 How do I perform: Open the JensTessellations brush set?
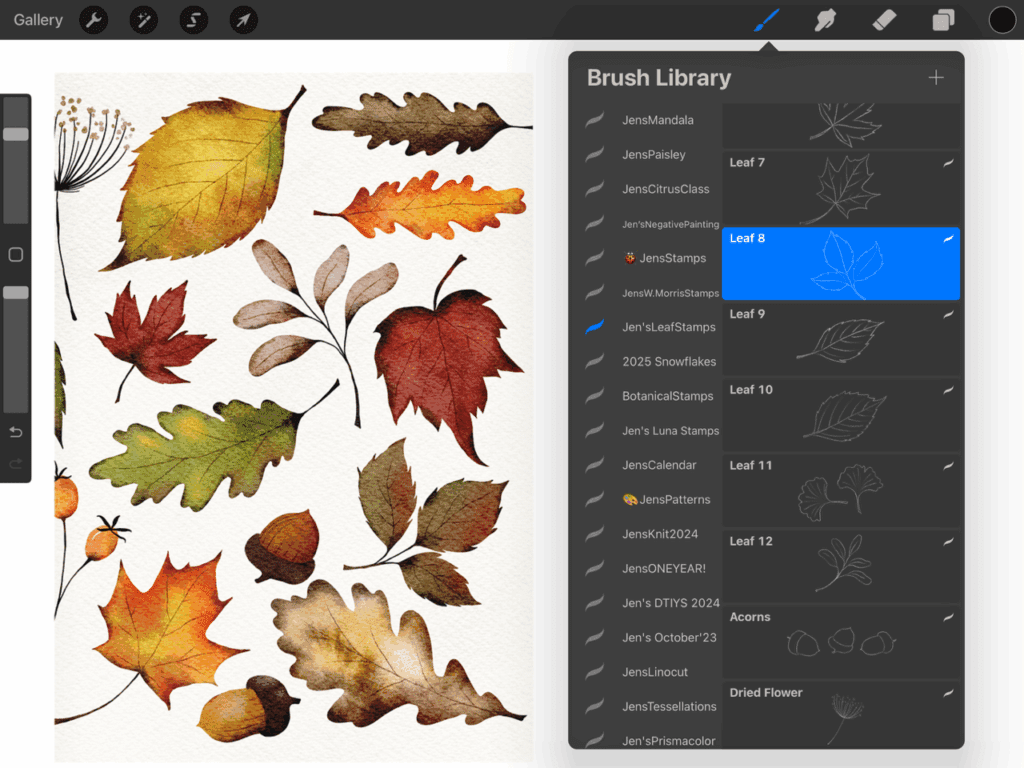[x=669, y=707]
